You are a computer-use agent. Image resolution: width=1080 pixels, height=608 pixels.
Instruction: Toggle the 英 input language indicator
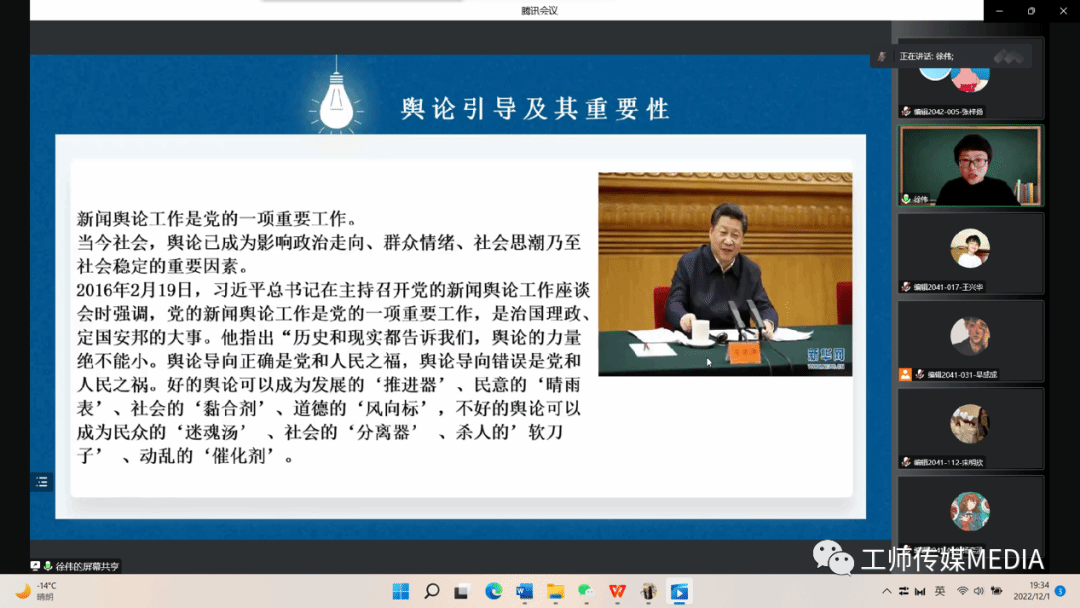(x=940, y=591)
